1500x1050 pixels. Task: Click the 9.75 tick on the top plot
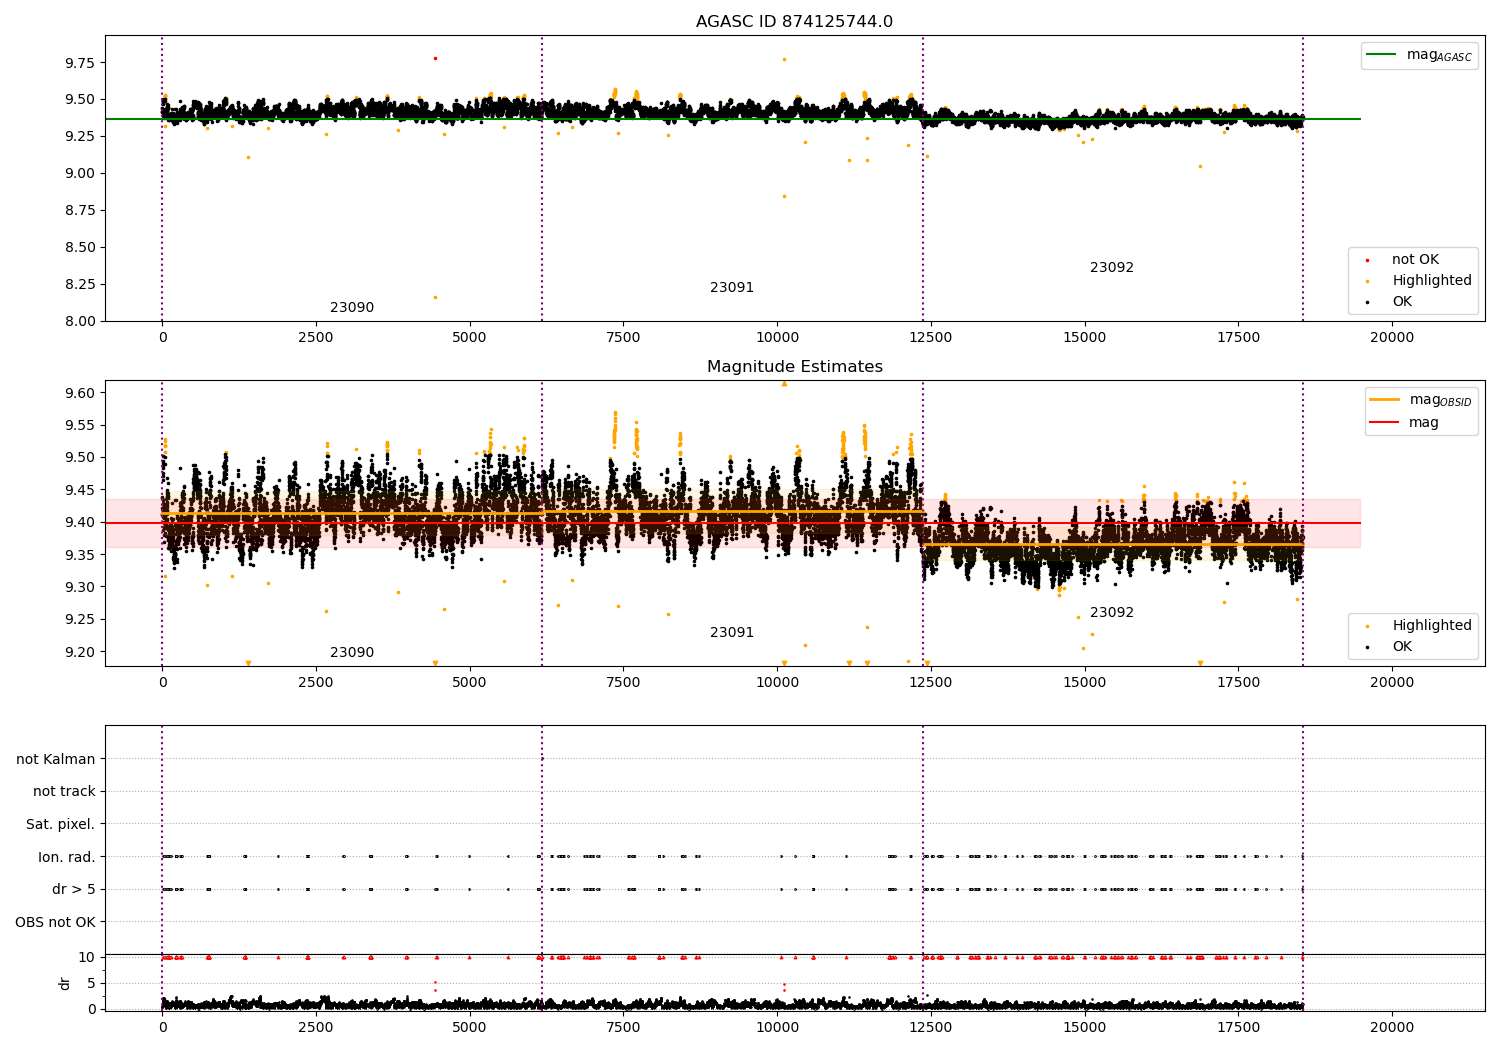coord(79,63)
